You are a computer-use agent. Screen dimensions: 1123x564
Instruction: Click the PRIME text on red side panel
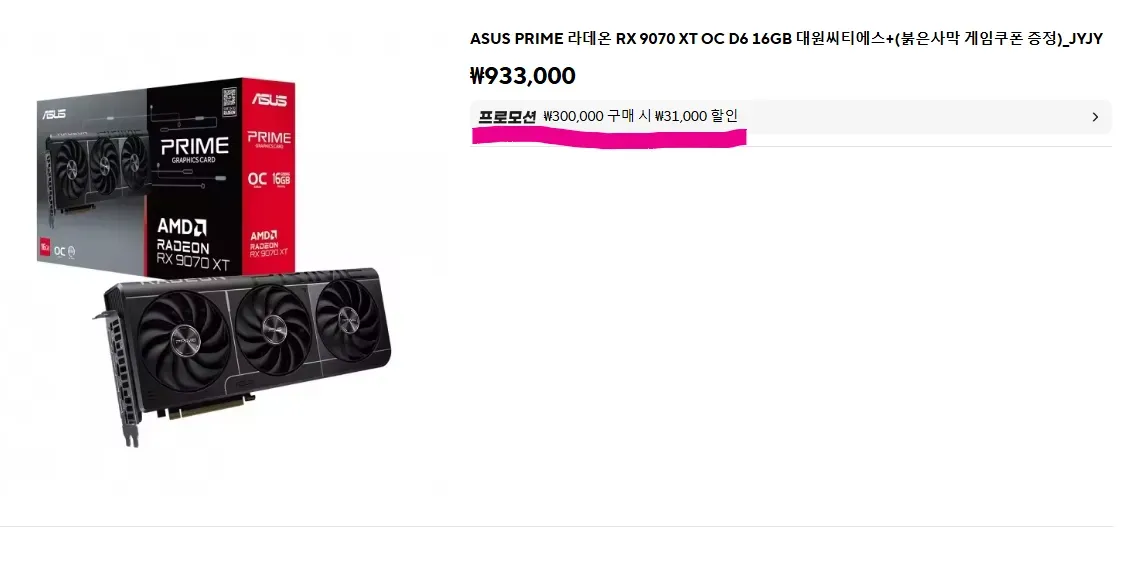[x=269, y=138]
